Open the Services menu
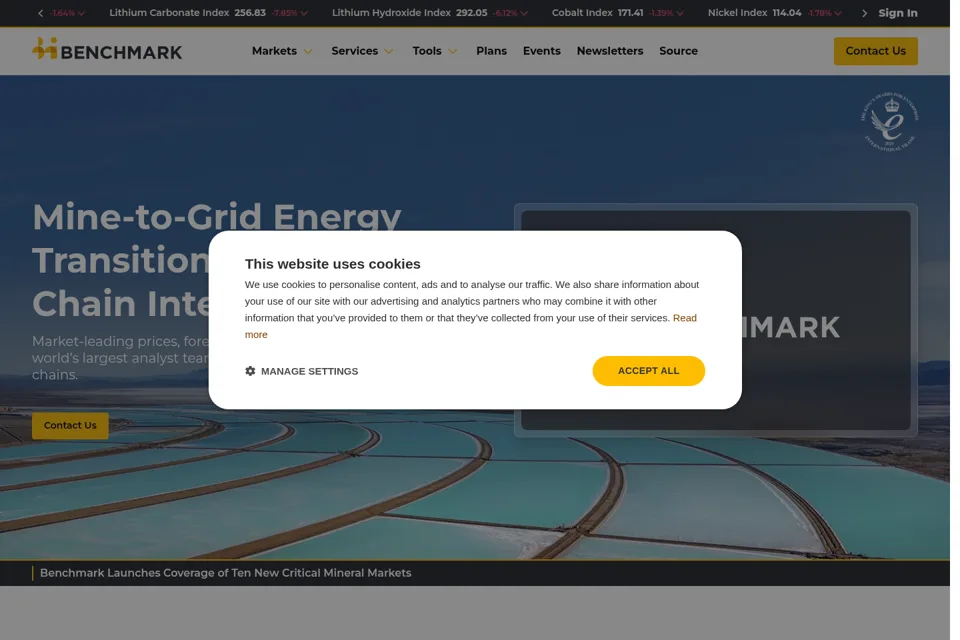 point(354,51)
